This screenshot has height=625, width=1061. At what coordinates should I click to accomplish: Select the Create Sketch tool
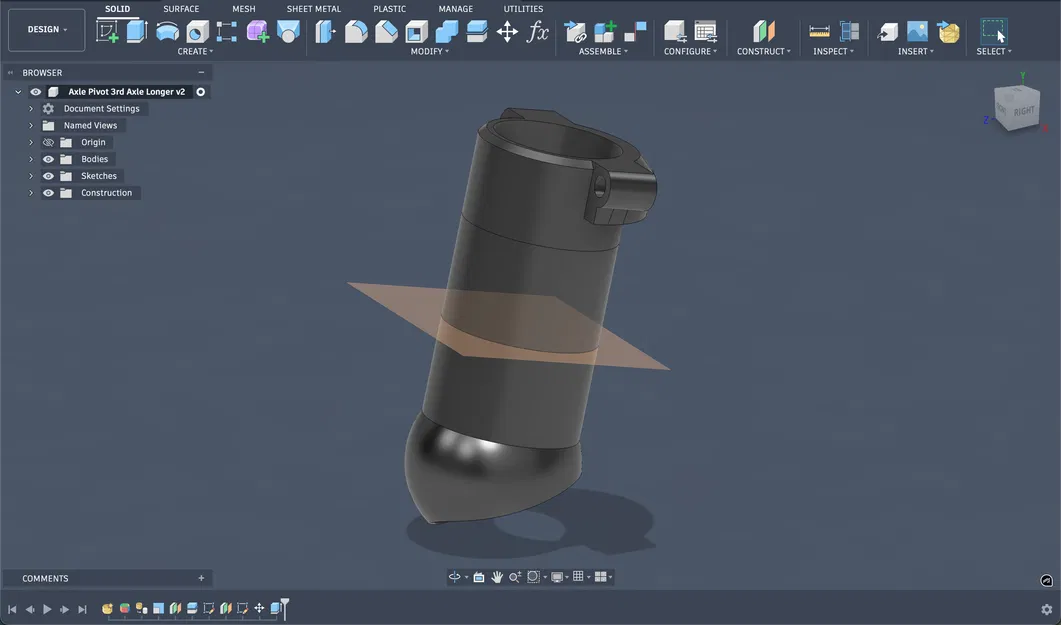point(107,31)
